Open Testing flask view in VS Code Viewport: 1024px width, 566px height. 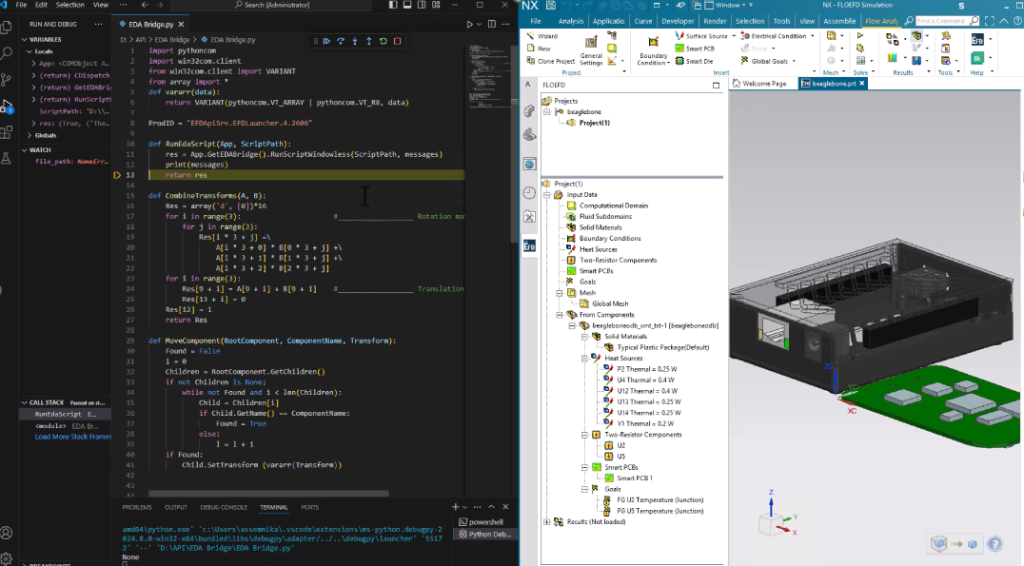pos(7,158)
